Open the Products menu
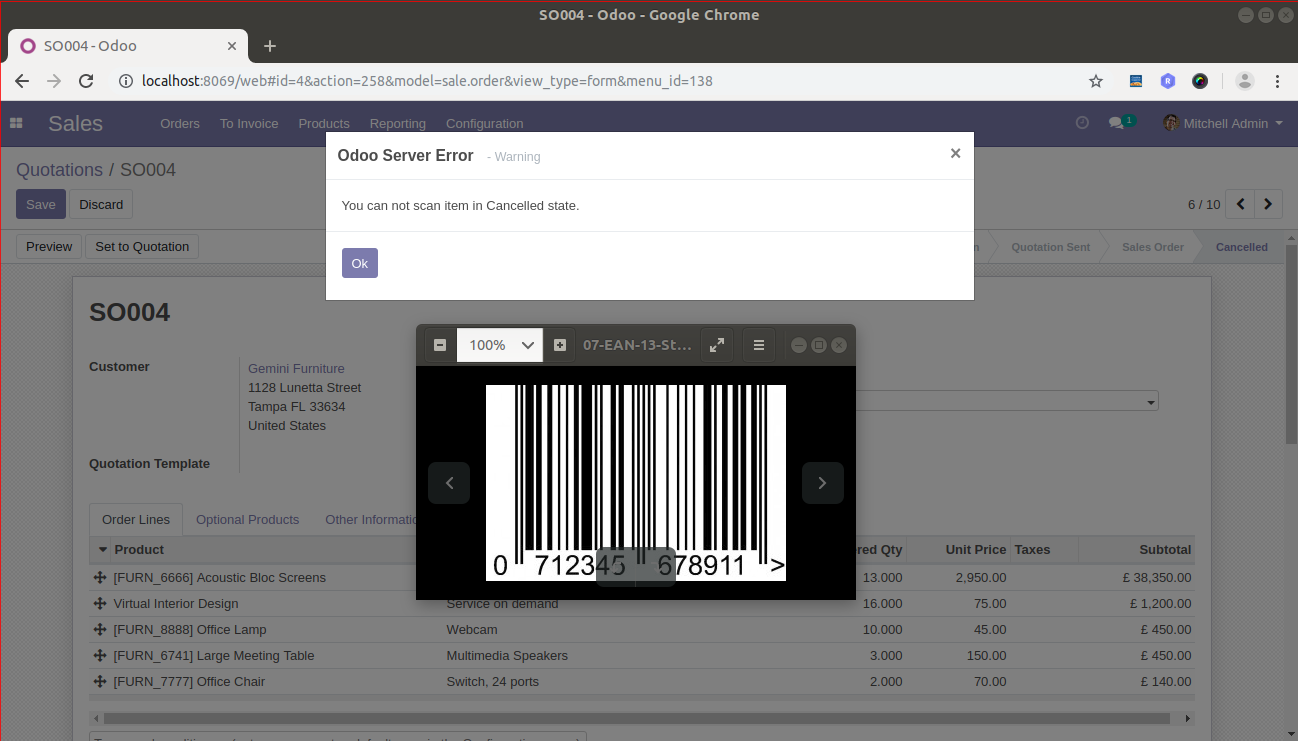Image resolution: width=1298 pixels, height=741 pixels. pyautogui.click(x=324, y=124)
